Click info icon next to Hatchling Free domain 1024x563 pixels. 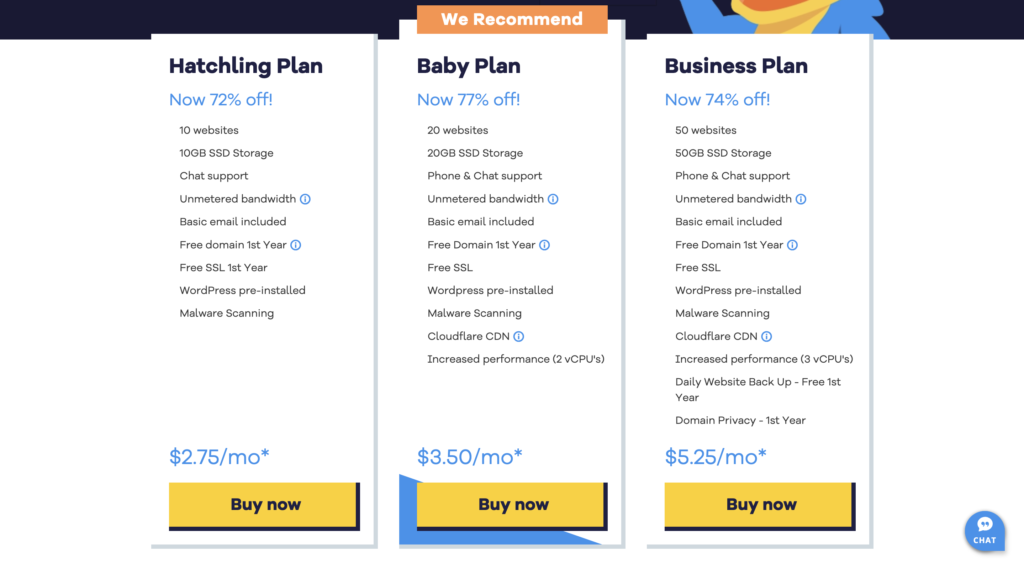(x=296, y=245)
